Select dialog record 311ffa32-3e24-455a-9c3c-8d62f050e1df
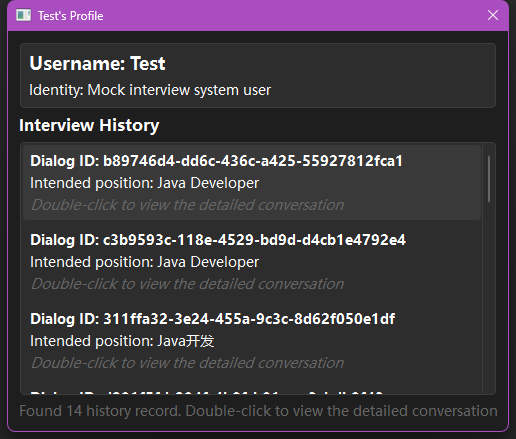This screenshot has width=516, height=439. click(252, 340)
